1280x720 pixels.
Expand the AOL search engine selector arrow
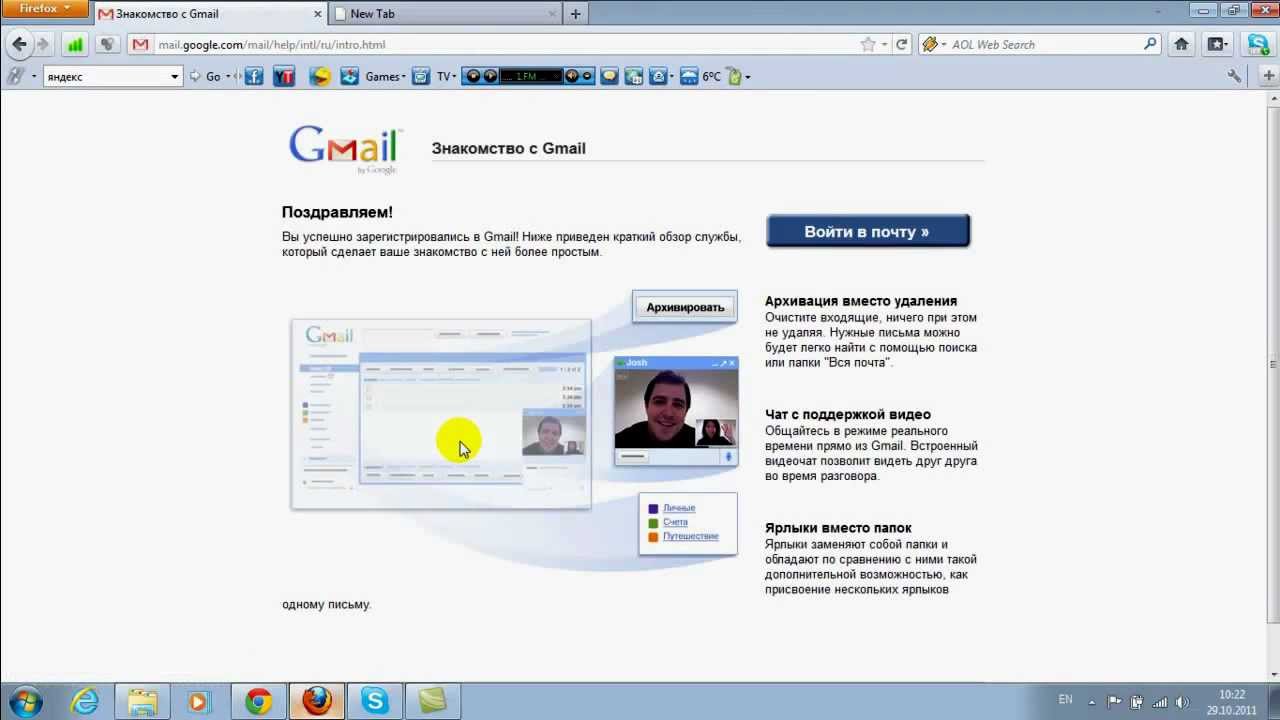[943, 45]
